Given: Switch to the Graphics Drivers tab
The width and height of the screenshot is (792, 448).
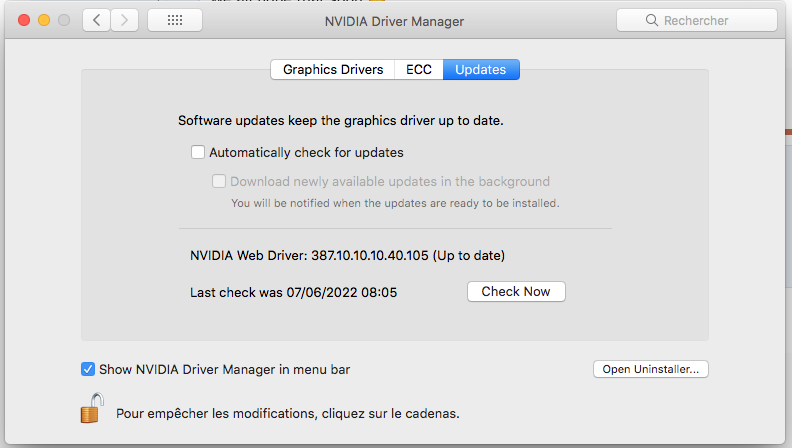Looking at the screenshot, I should (x=333, y=70).
